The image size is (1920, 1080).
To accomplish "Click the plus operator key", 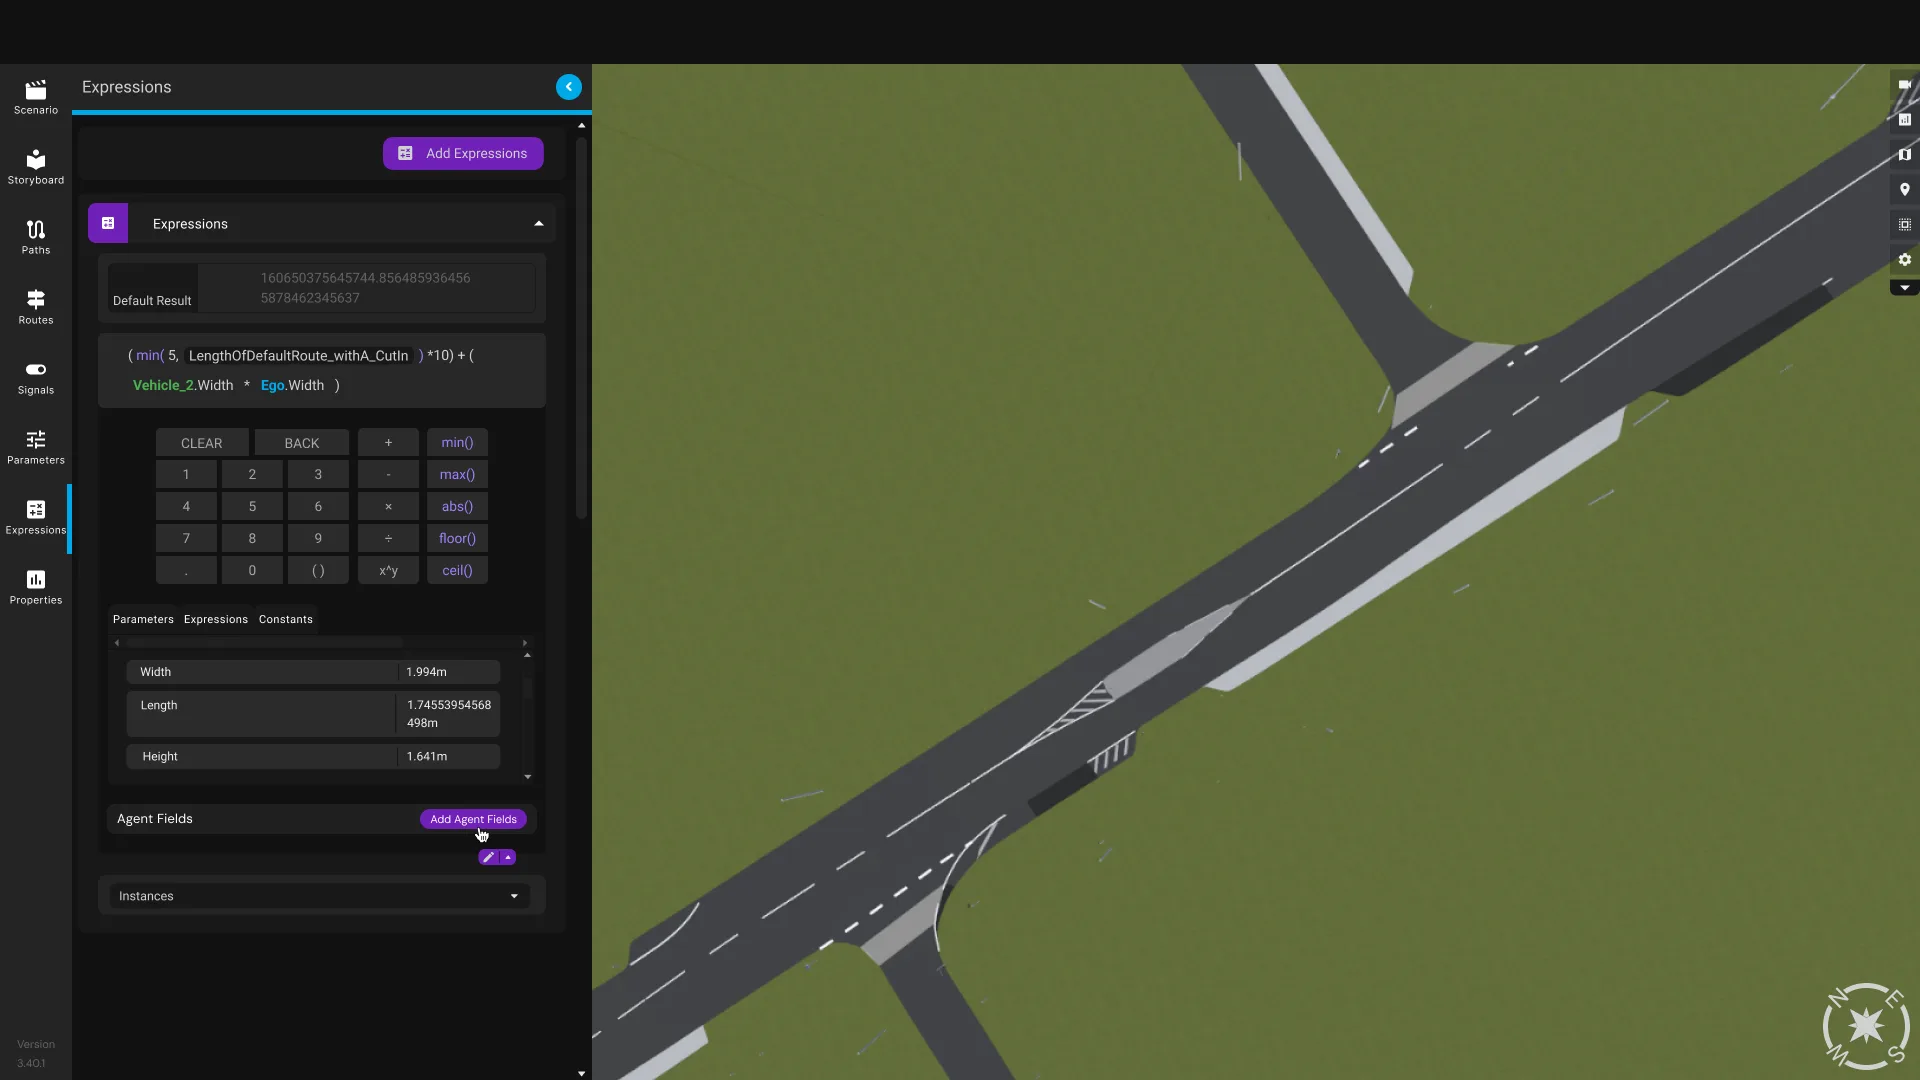I will coord(388,443).
